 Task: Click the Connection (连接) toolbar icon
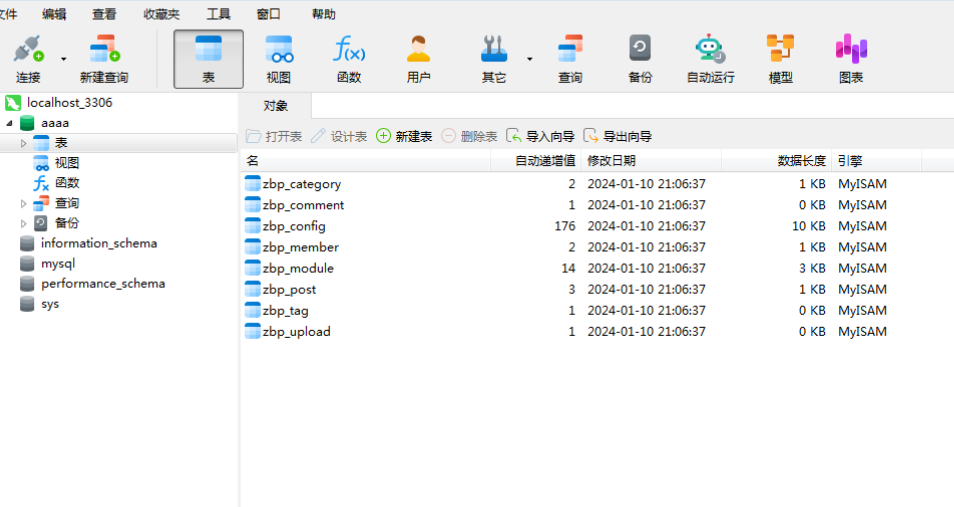(x=28, y=59)
